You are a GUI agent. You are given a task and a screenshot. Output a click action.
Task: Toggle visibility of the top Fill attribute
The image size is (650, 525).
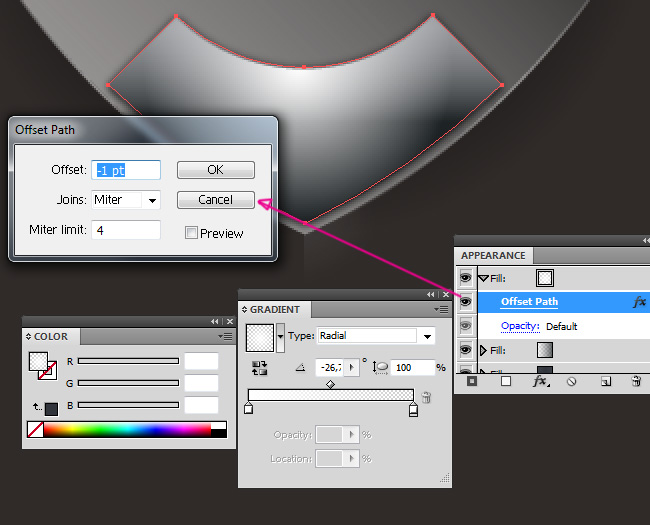465,278
